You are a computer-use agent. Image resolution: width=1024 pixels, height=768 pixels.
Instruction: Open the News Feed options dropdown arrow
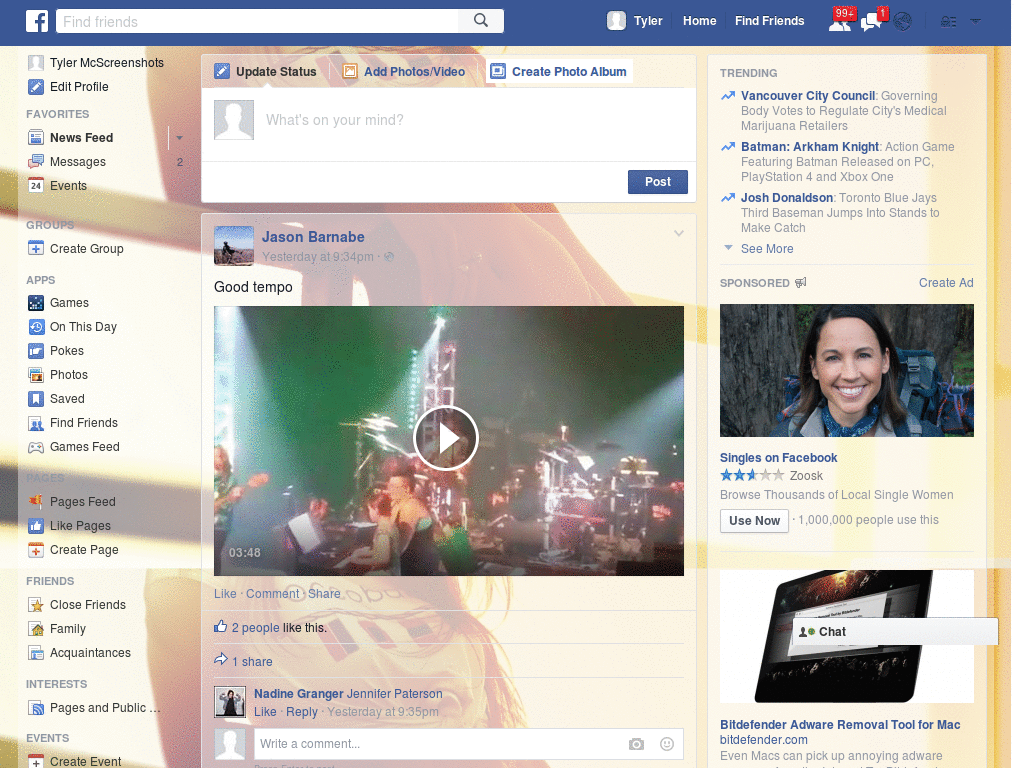click(x=179, y=138)
